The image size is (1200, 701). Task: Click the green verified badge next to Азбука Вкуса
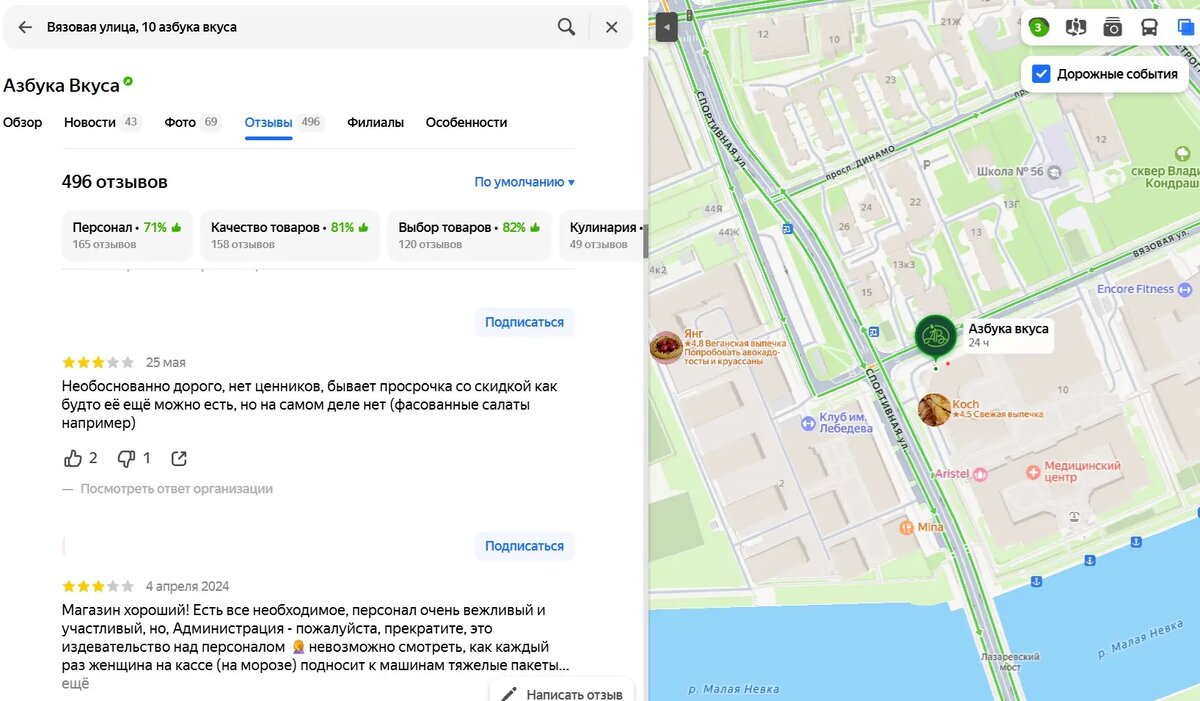(129, 82)
